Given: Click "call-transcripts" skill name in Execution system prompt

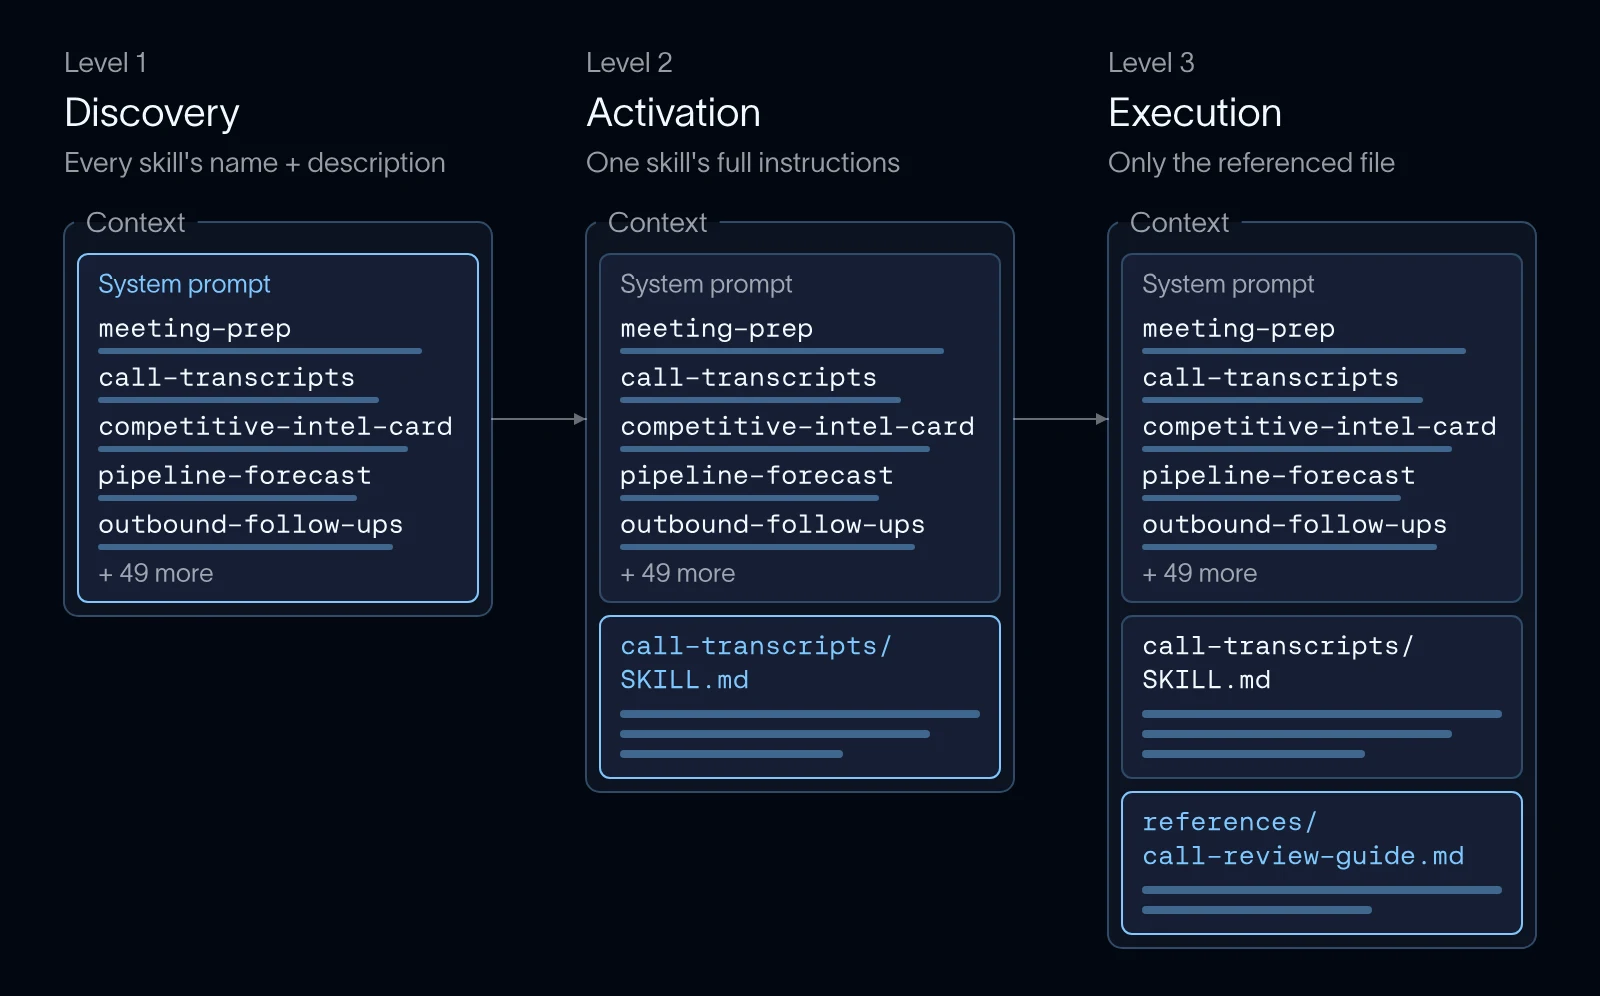Looking at the screenshot, I should coord(1271,377).
